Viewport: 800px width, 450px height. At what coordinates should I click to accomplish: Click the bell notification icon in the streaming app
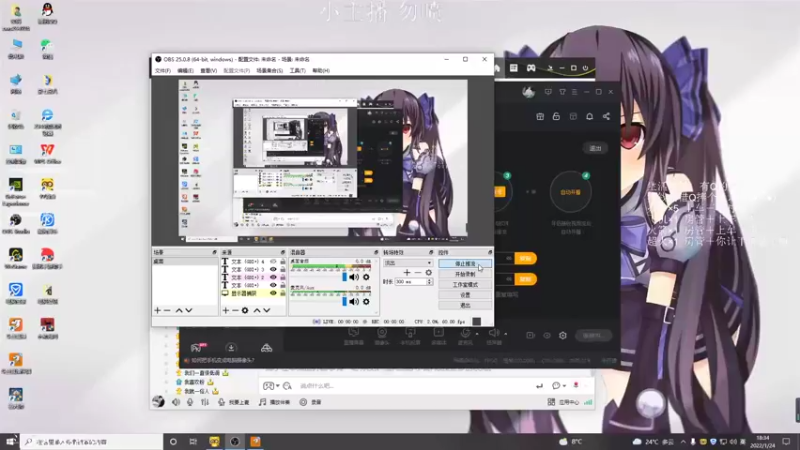point(589,116)
